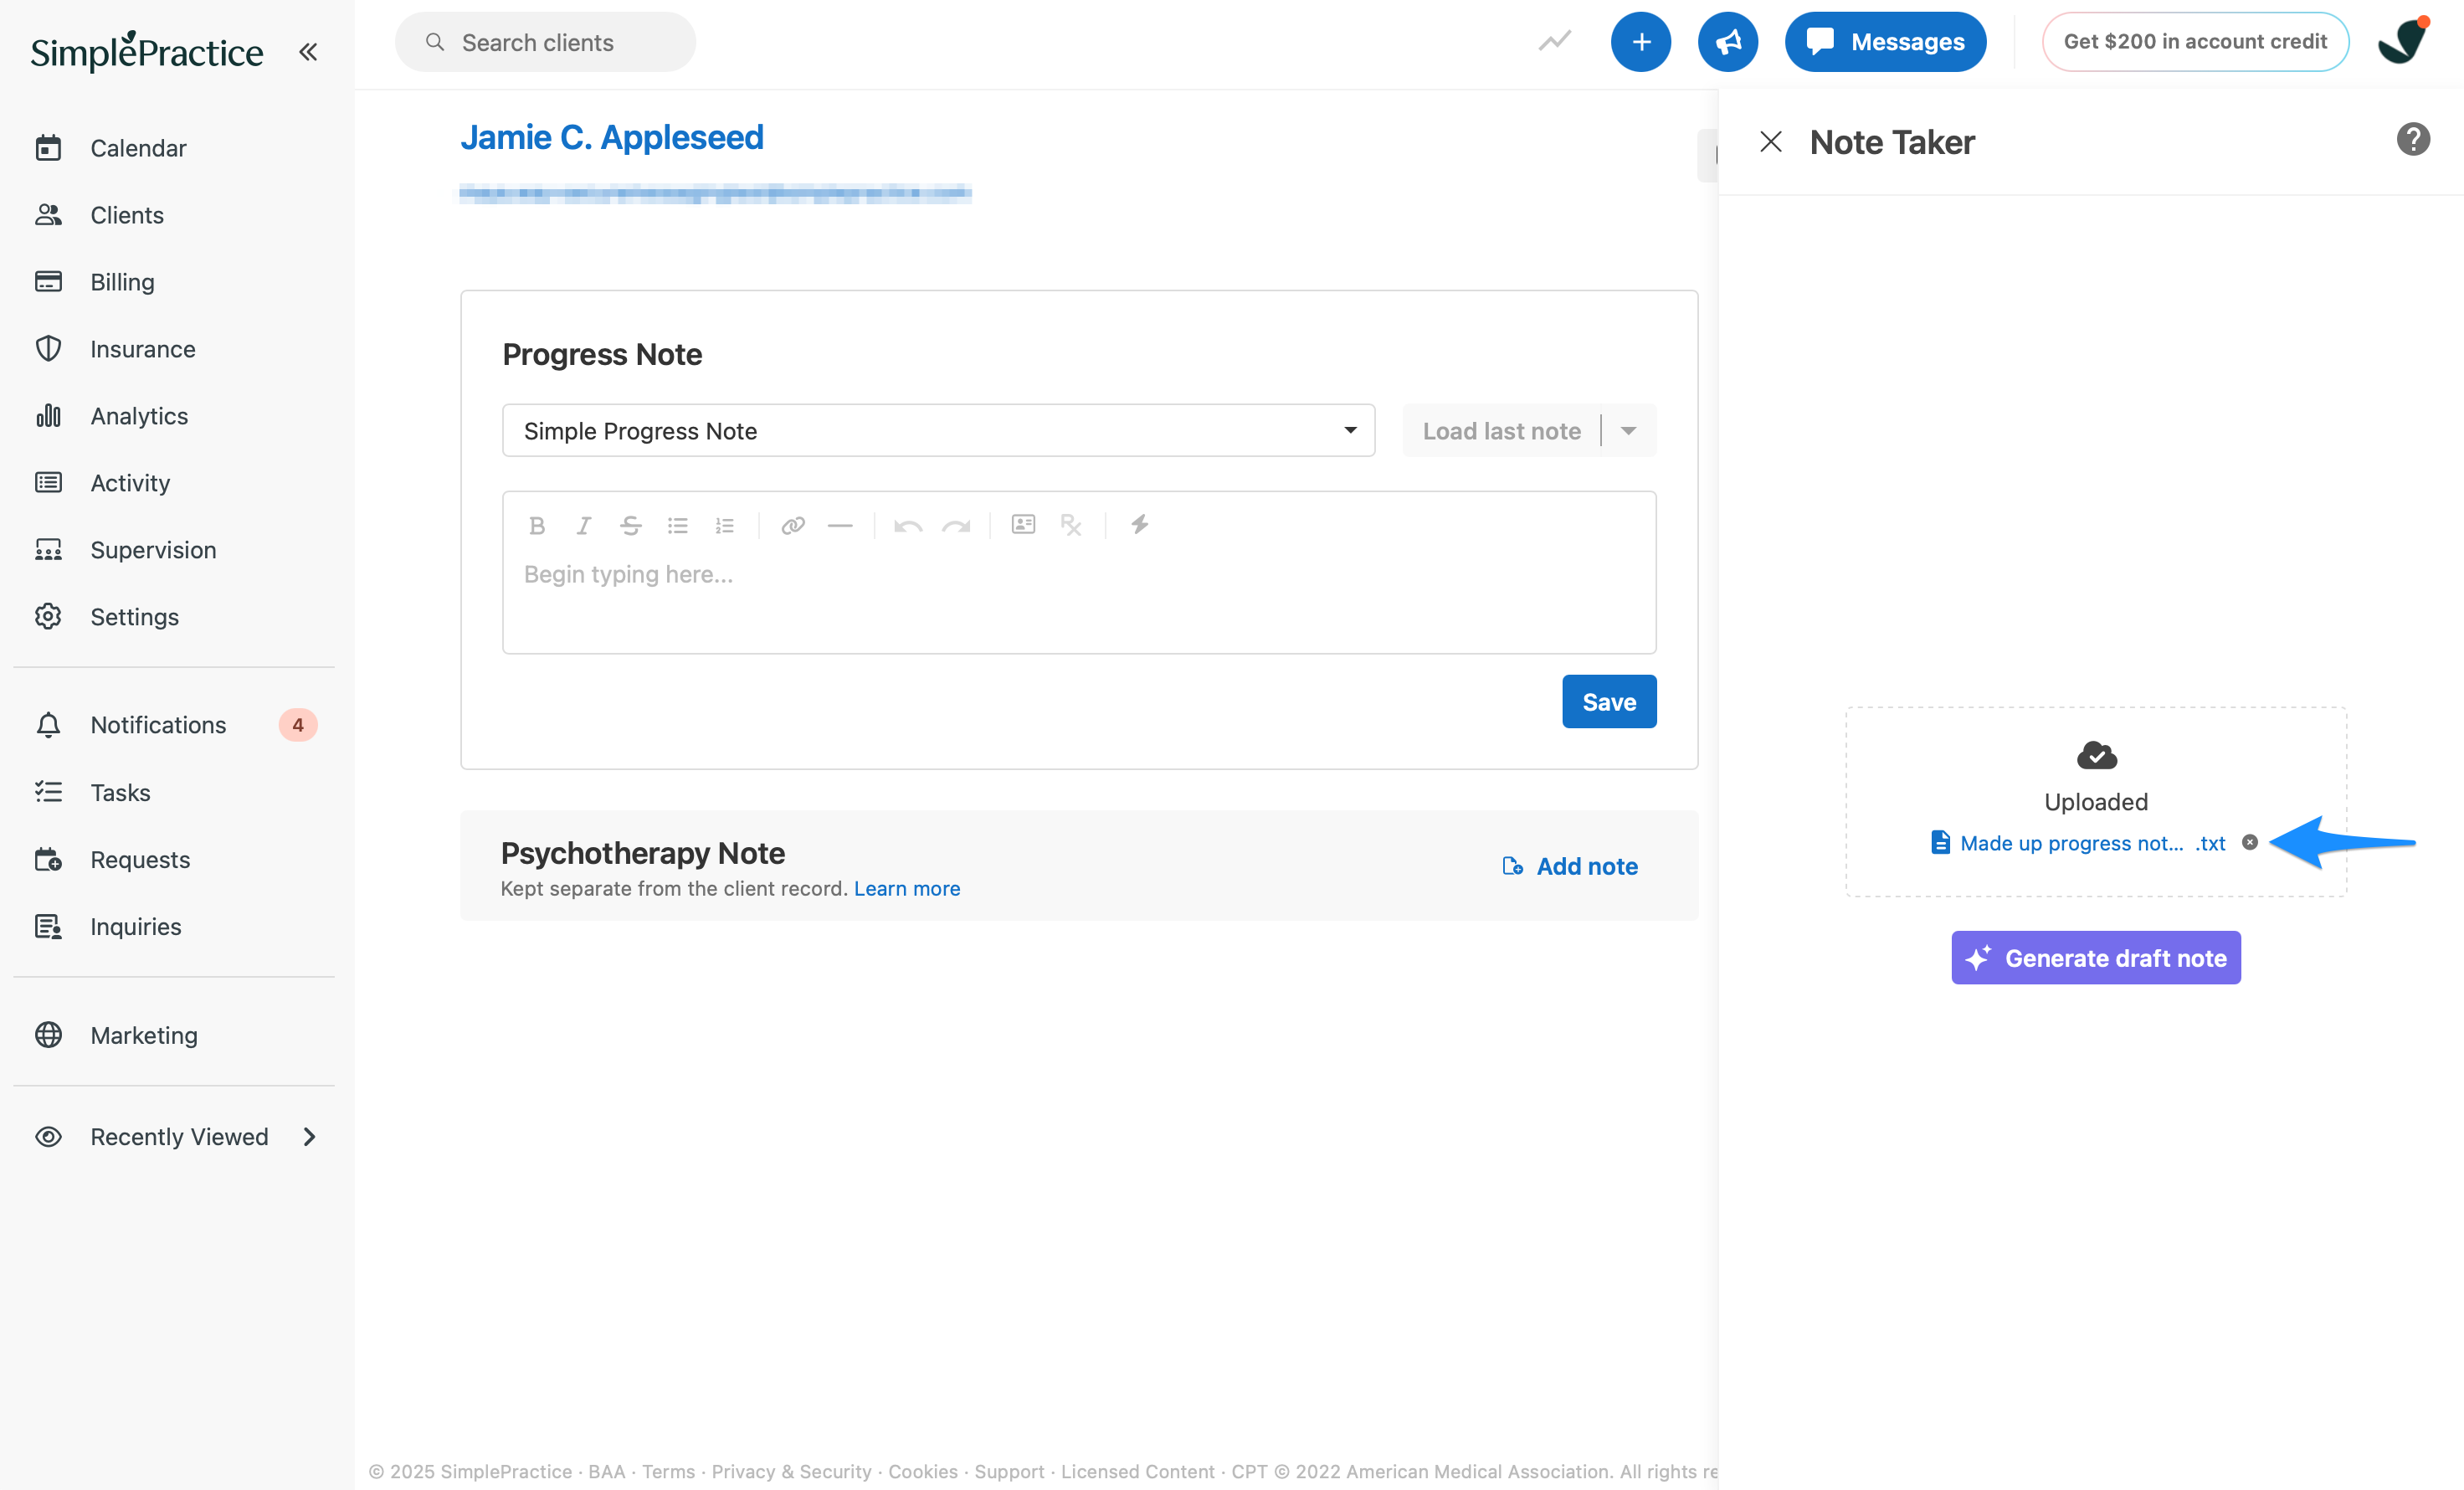The image size is (2464, 1490).
Task: Open the Notifications bell in the sidebar
Action: tap(48, 724)
